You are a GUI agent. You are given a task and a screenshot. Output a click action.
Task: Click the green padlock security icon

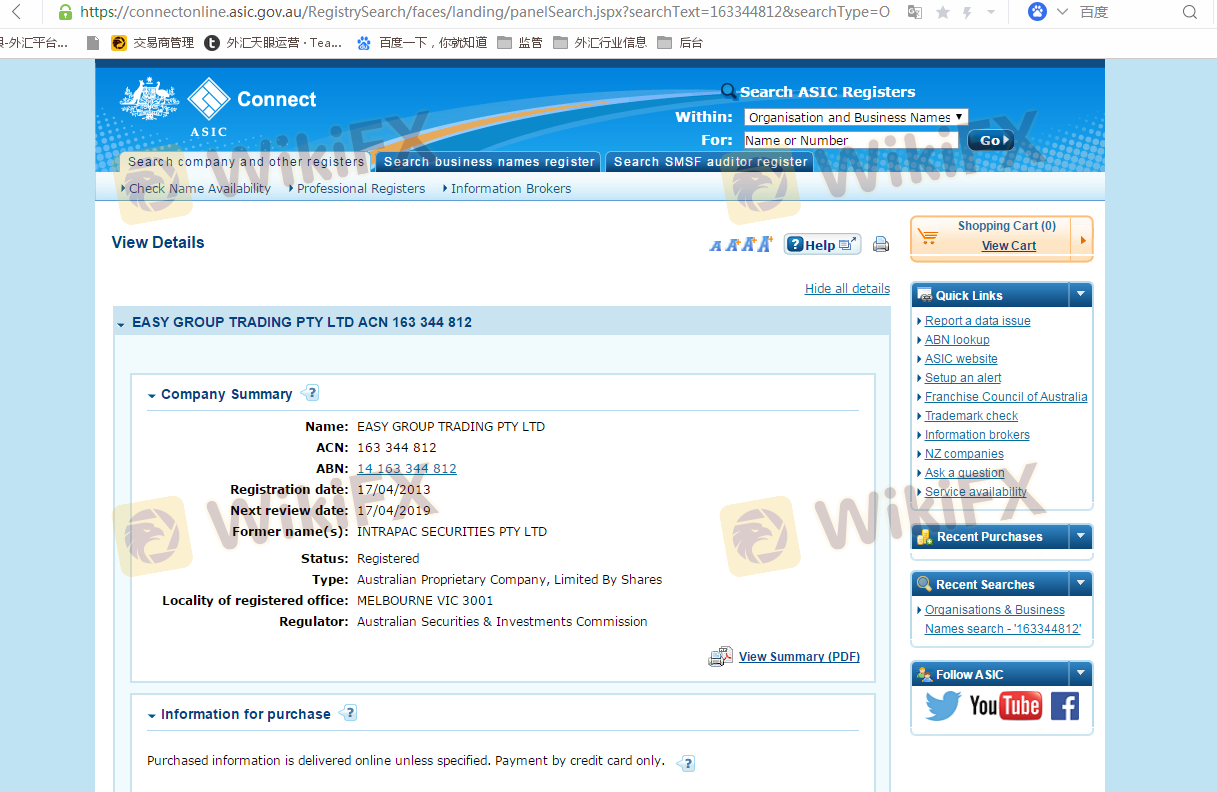click(65, 12)
